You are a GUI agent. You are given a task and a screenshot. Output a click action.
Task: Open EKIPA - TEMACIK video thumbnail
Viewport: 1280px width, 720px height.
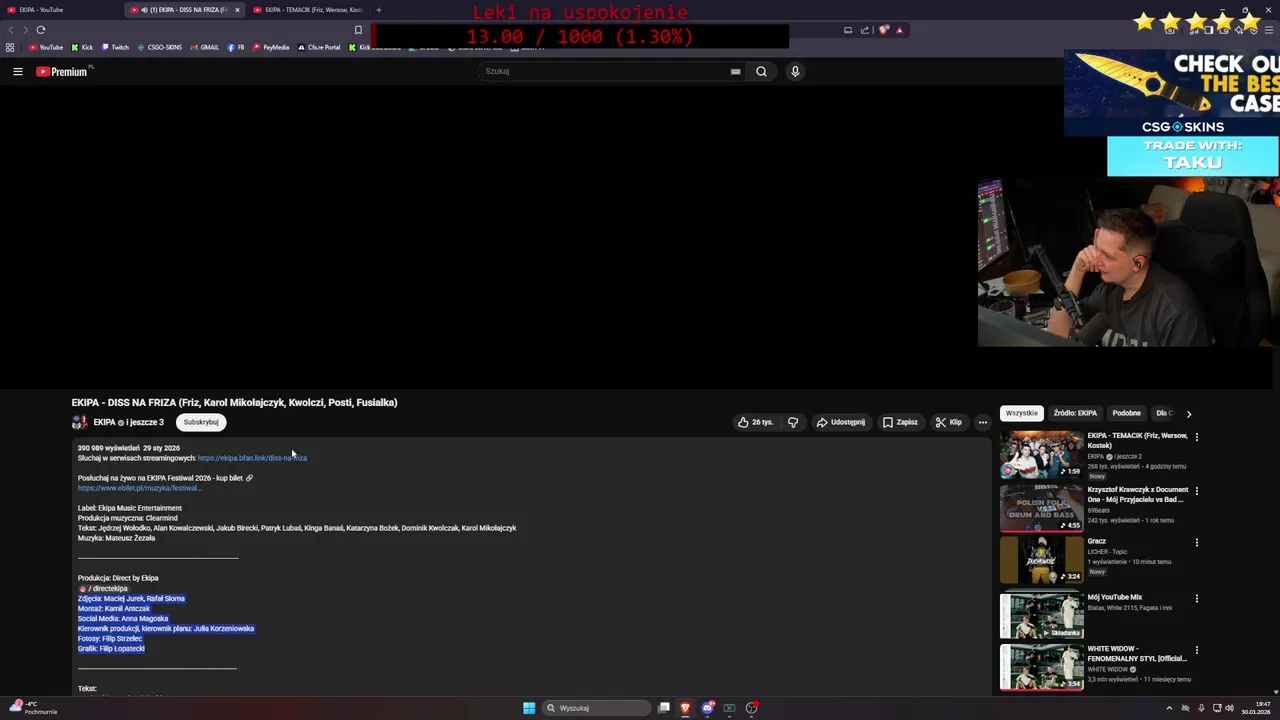coord(1041,454)
